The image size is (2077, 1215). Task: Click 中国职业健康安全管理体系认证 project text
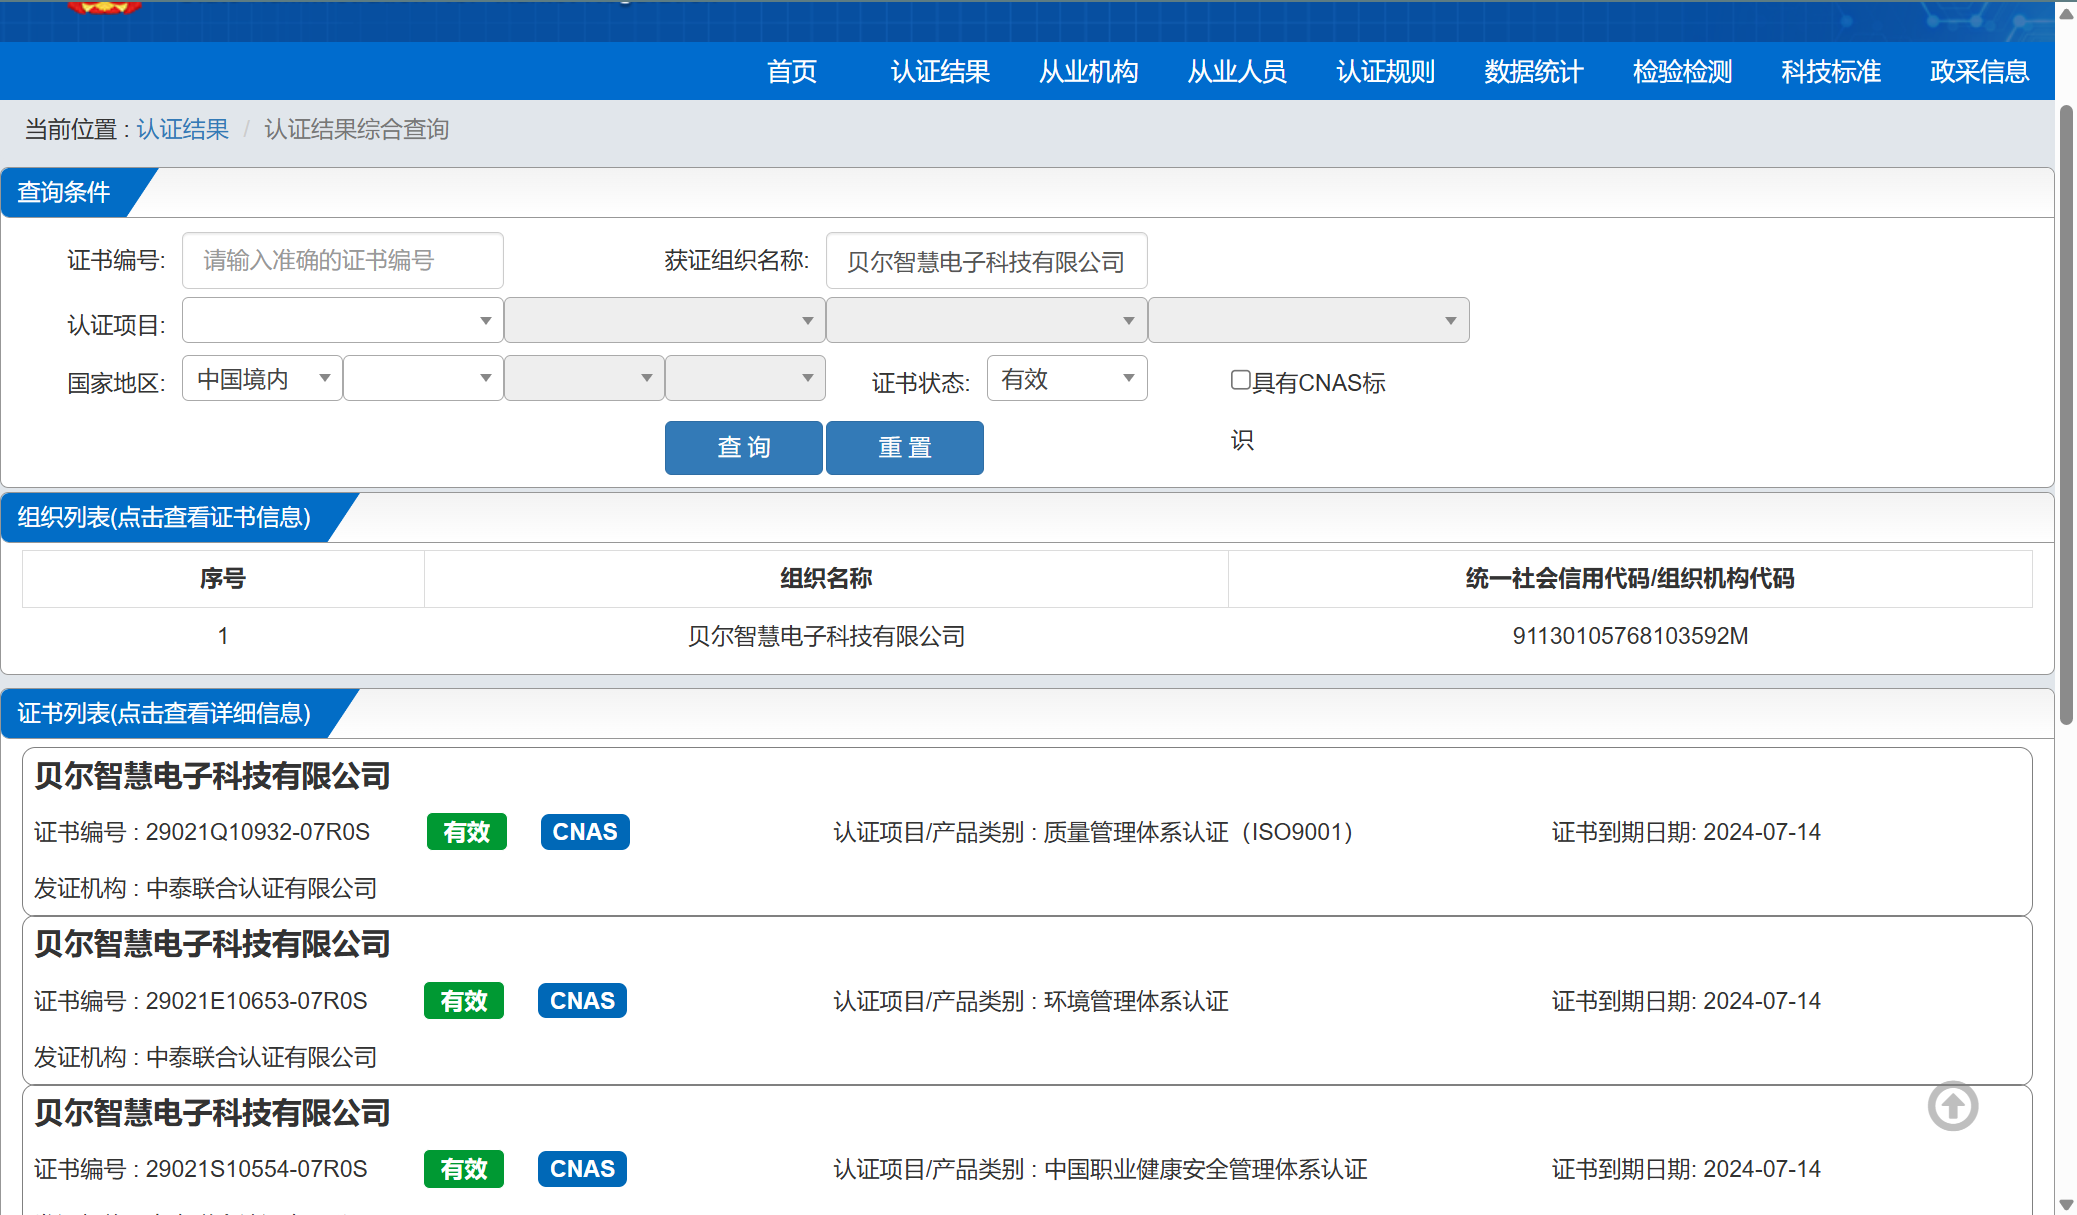pos(1205,1169)
